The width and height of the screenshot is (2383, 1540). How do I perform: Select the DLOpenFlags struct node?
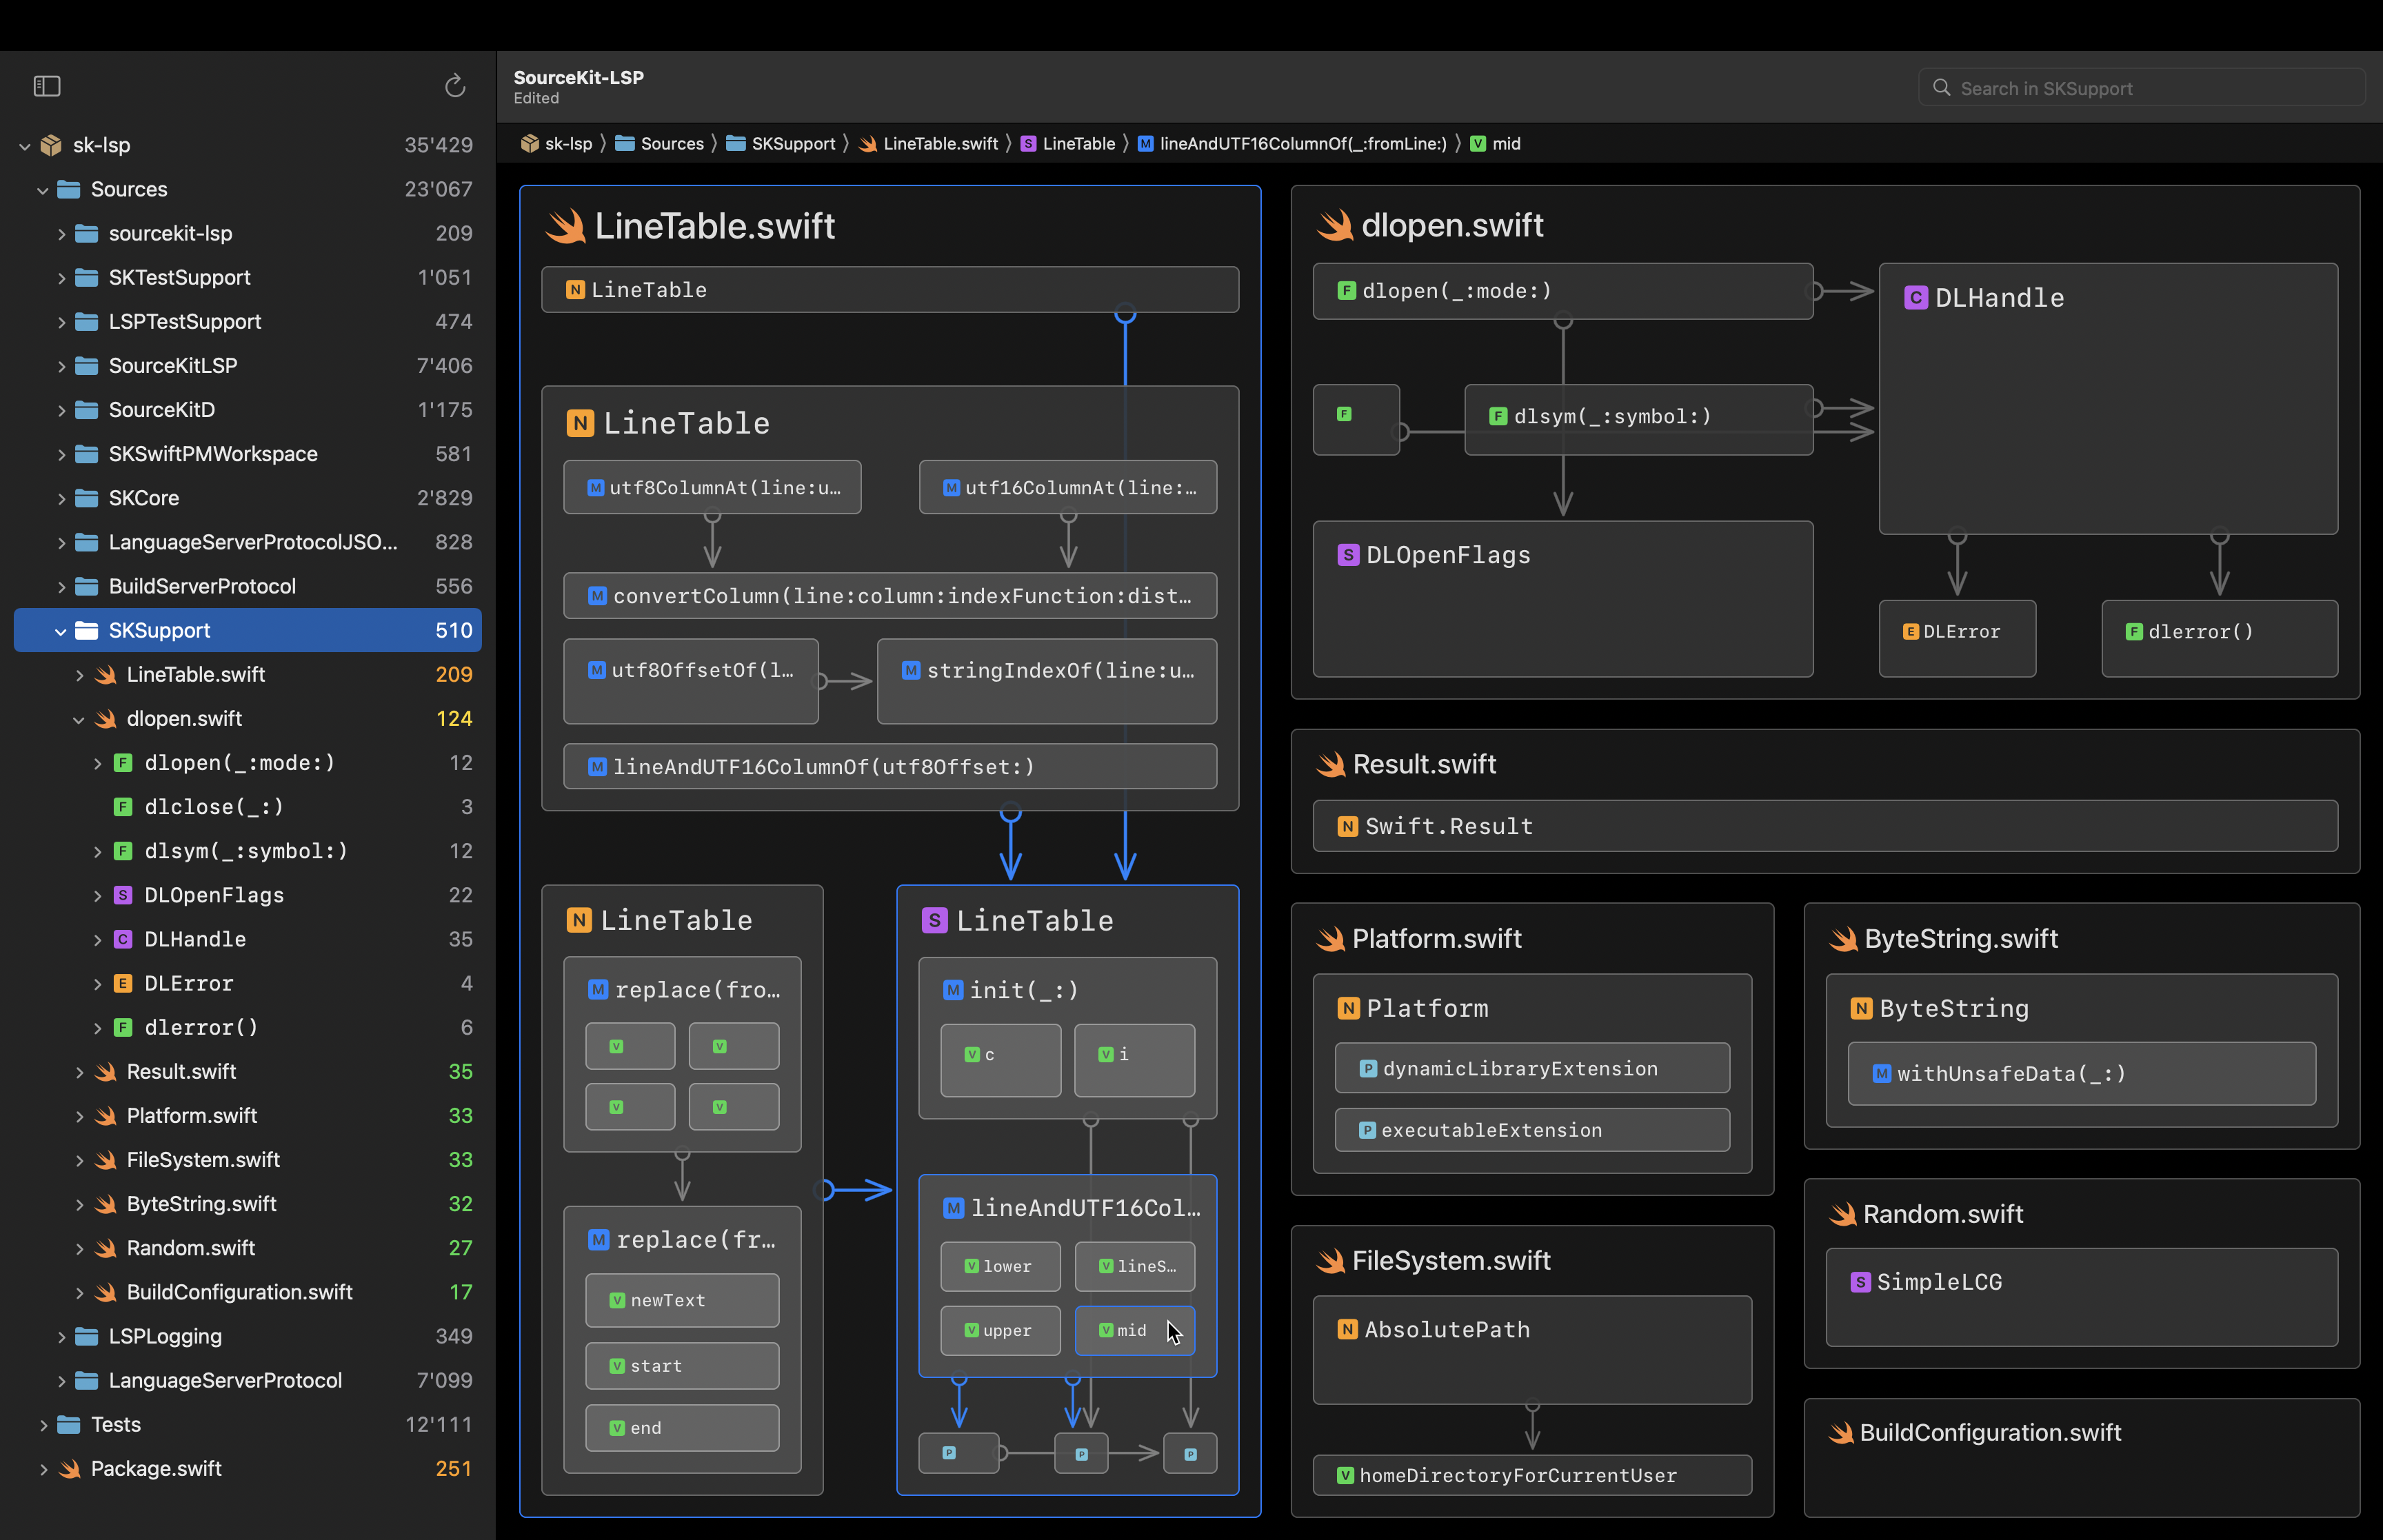tap(1563, 599)
